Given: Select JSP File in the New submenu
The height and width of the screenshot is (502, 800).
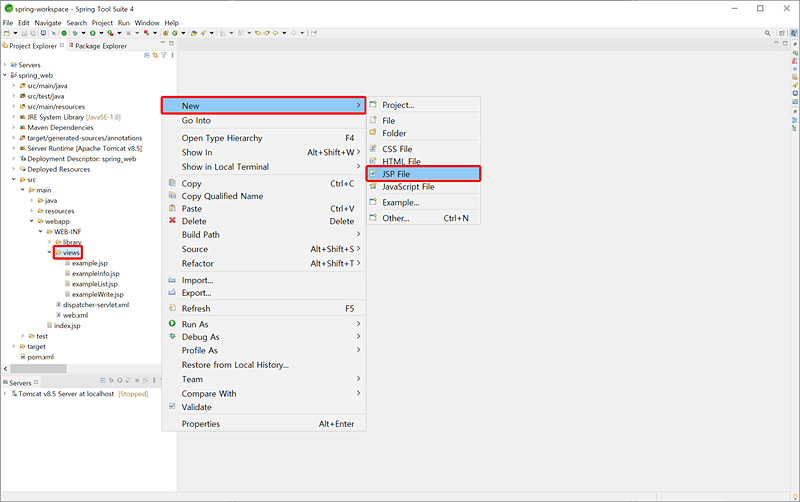Looking at the screenshot, I should click(423, 174).
